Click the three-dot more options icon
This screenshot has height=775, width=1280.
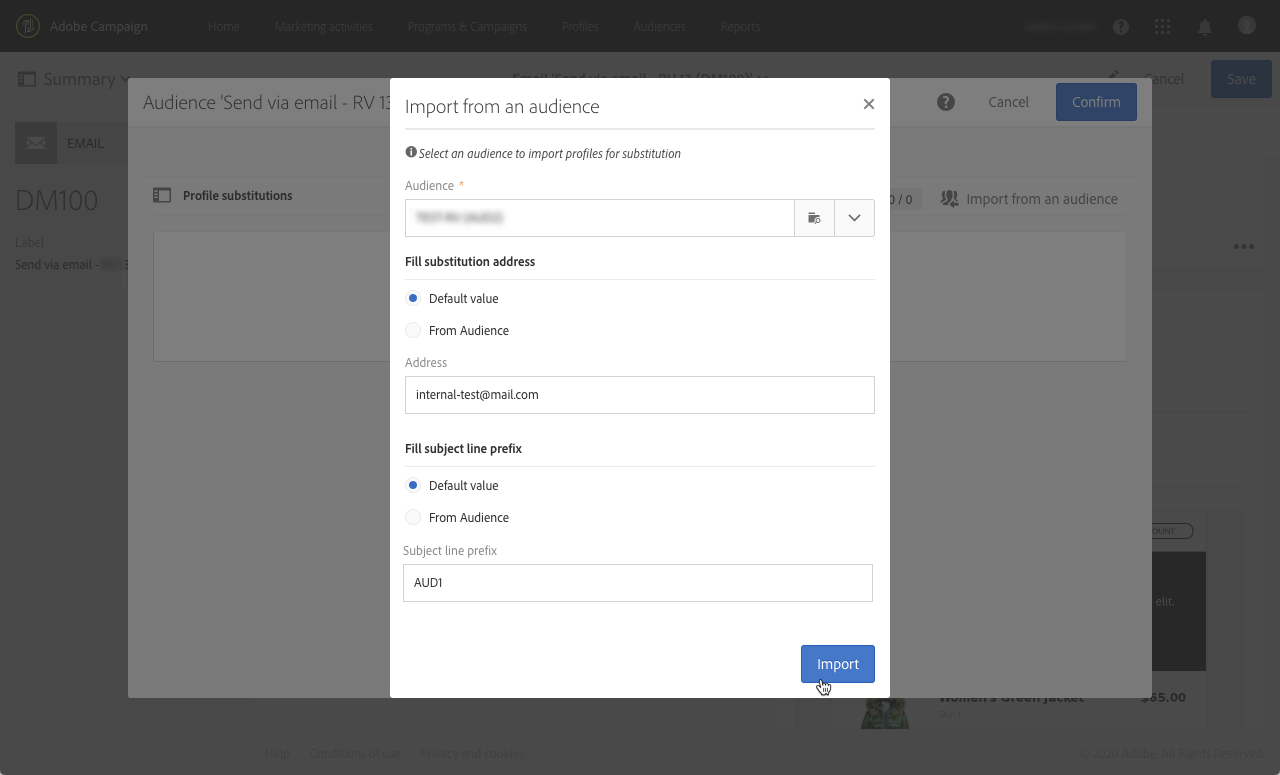tap(1243, 247)
